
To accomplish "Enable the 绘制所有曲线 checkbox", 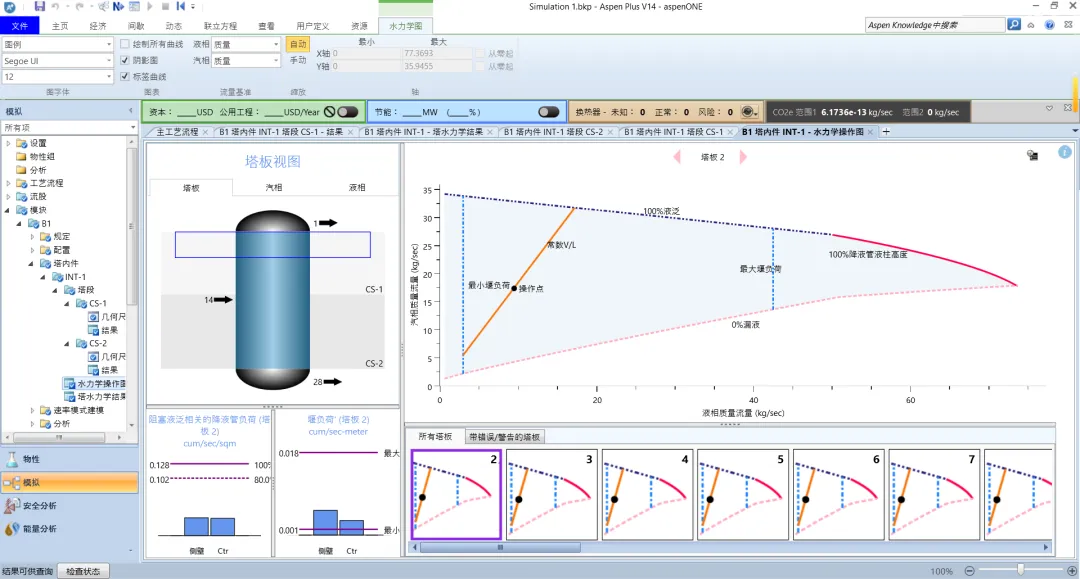I will pos(125,44).
